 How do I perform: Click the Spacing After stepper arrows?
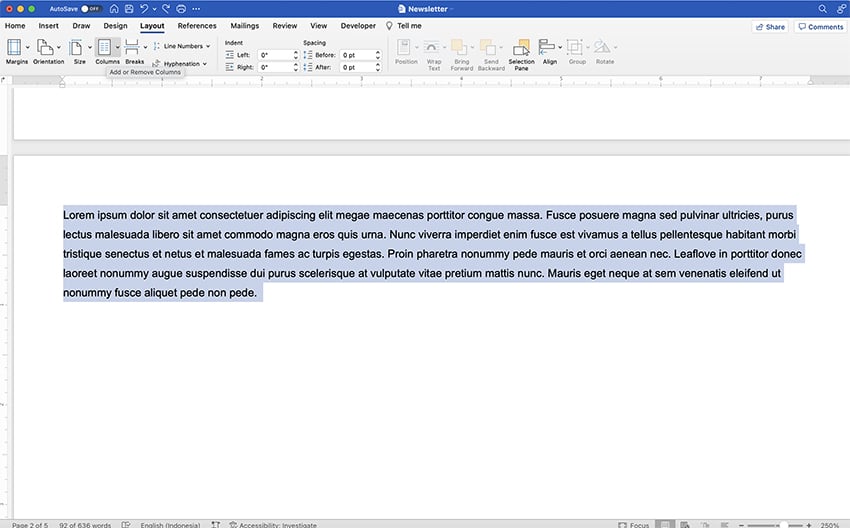(378, 67)
